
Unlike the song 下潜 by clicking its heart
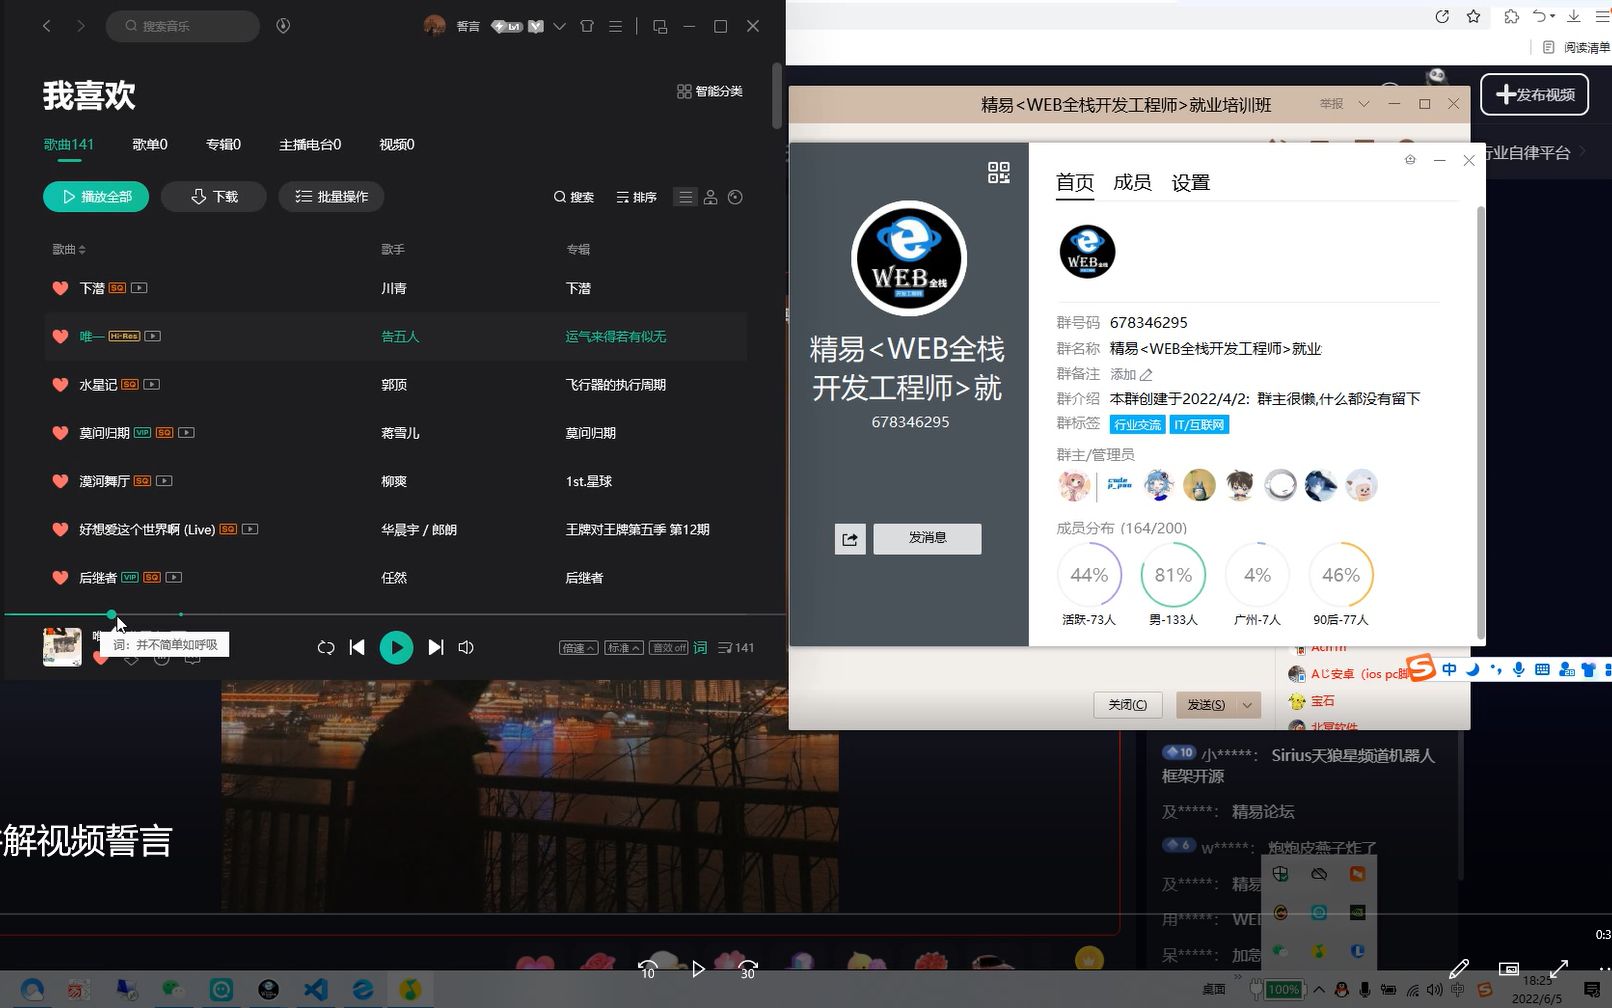tap(60, 288)
